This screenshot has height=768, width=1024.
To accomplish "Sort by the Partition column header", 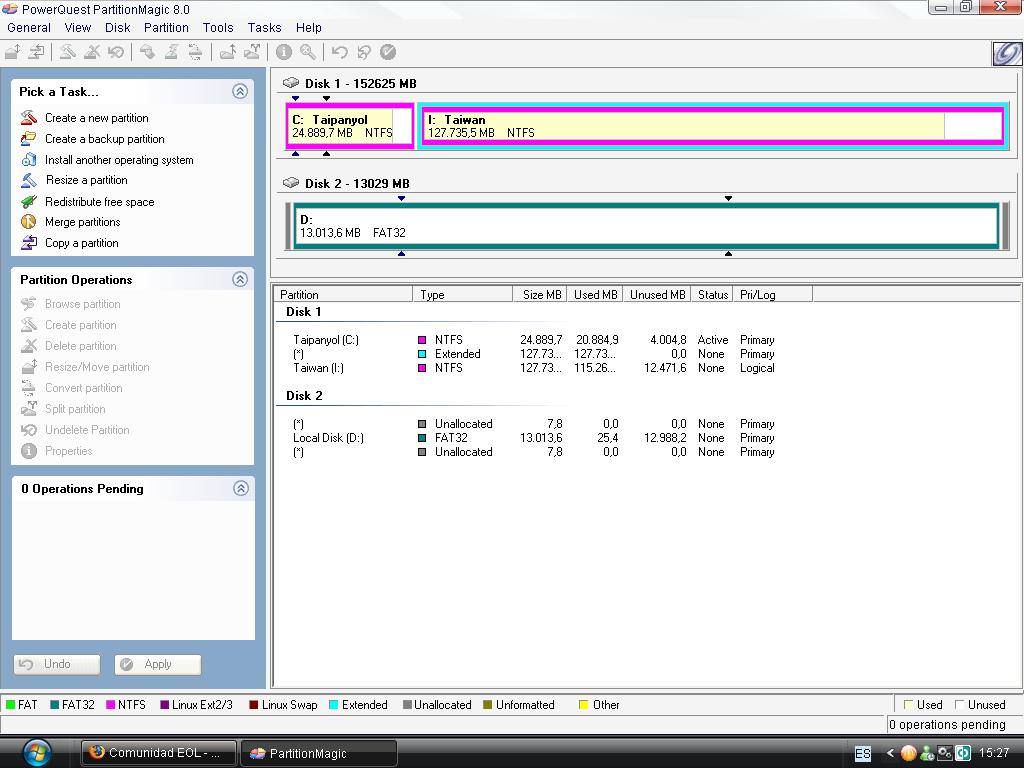I will point(343,295).
